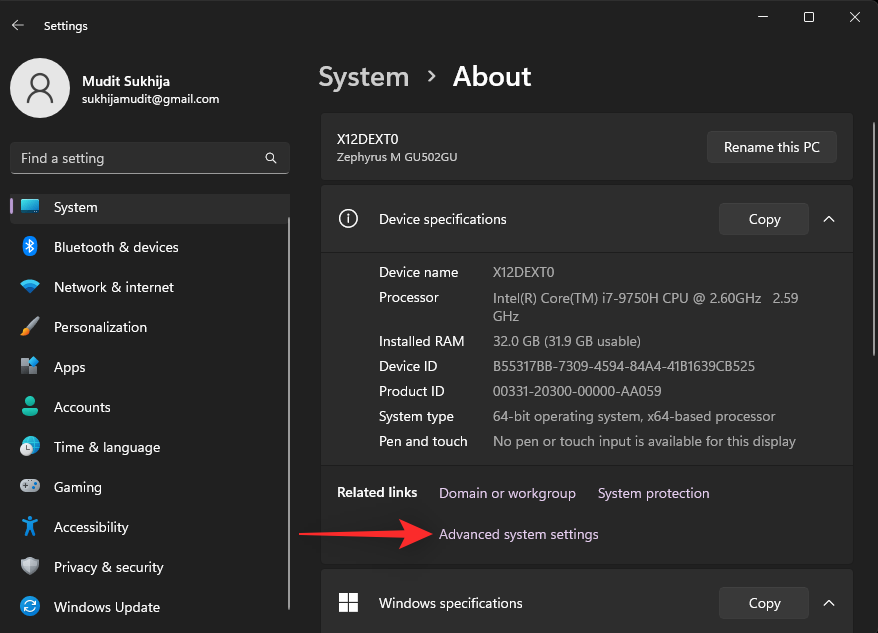Click Rename this PC
This screenshot has width=878, height=633.
tap(771, 146)
